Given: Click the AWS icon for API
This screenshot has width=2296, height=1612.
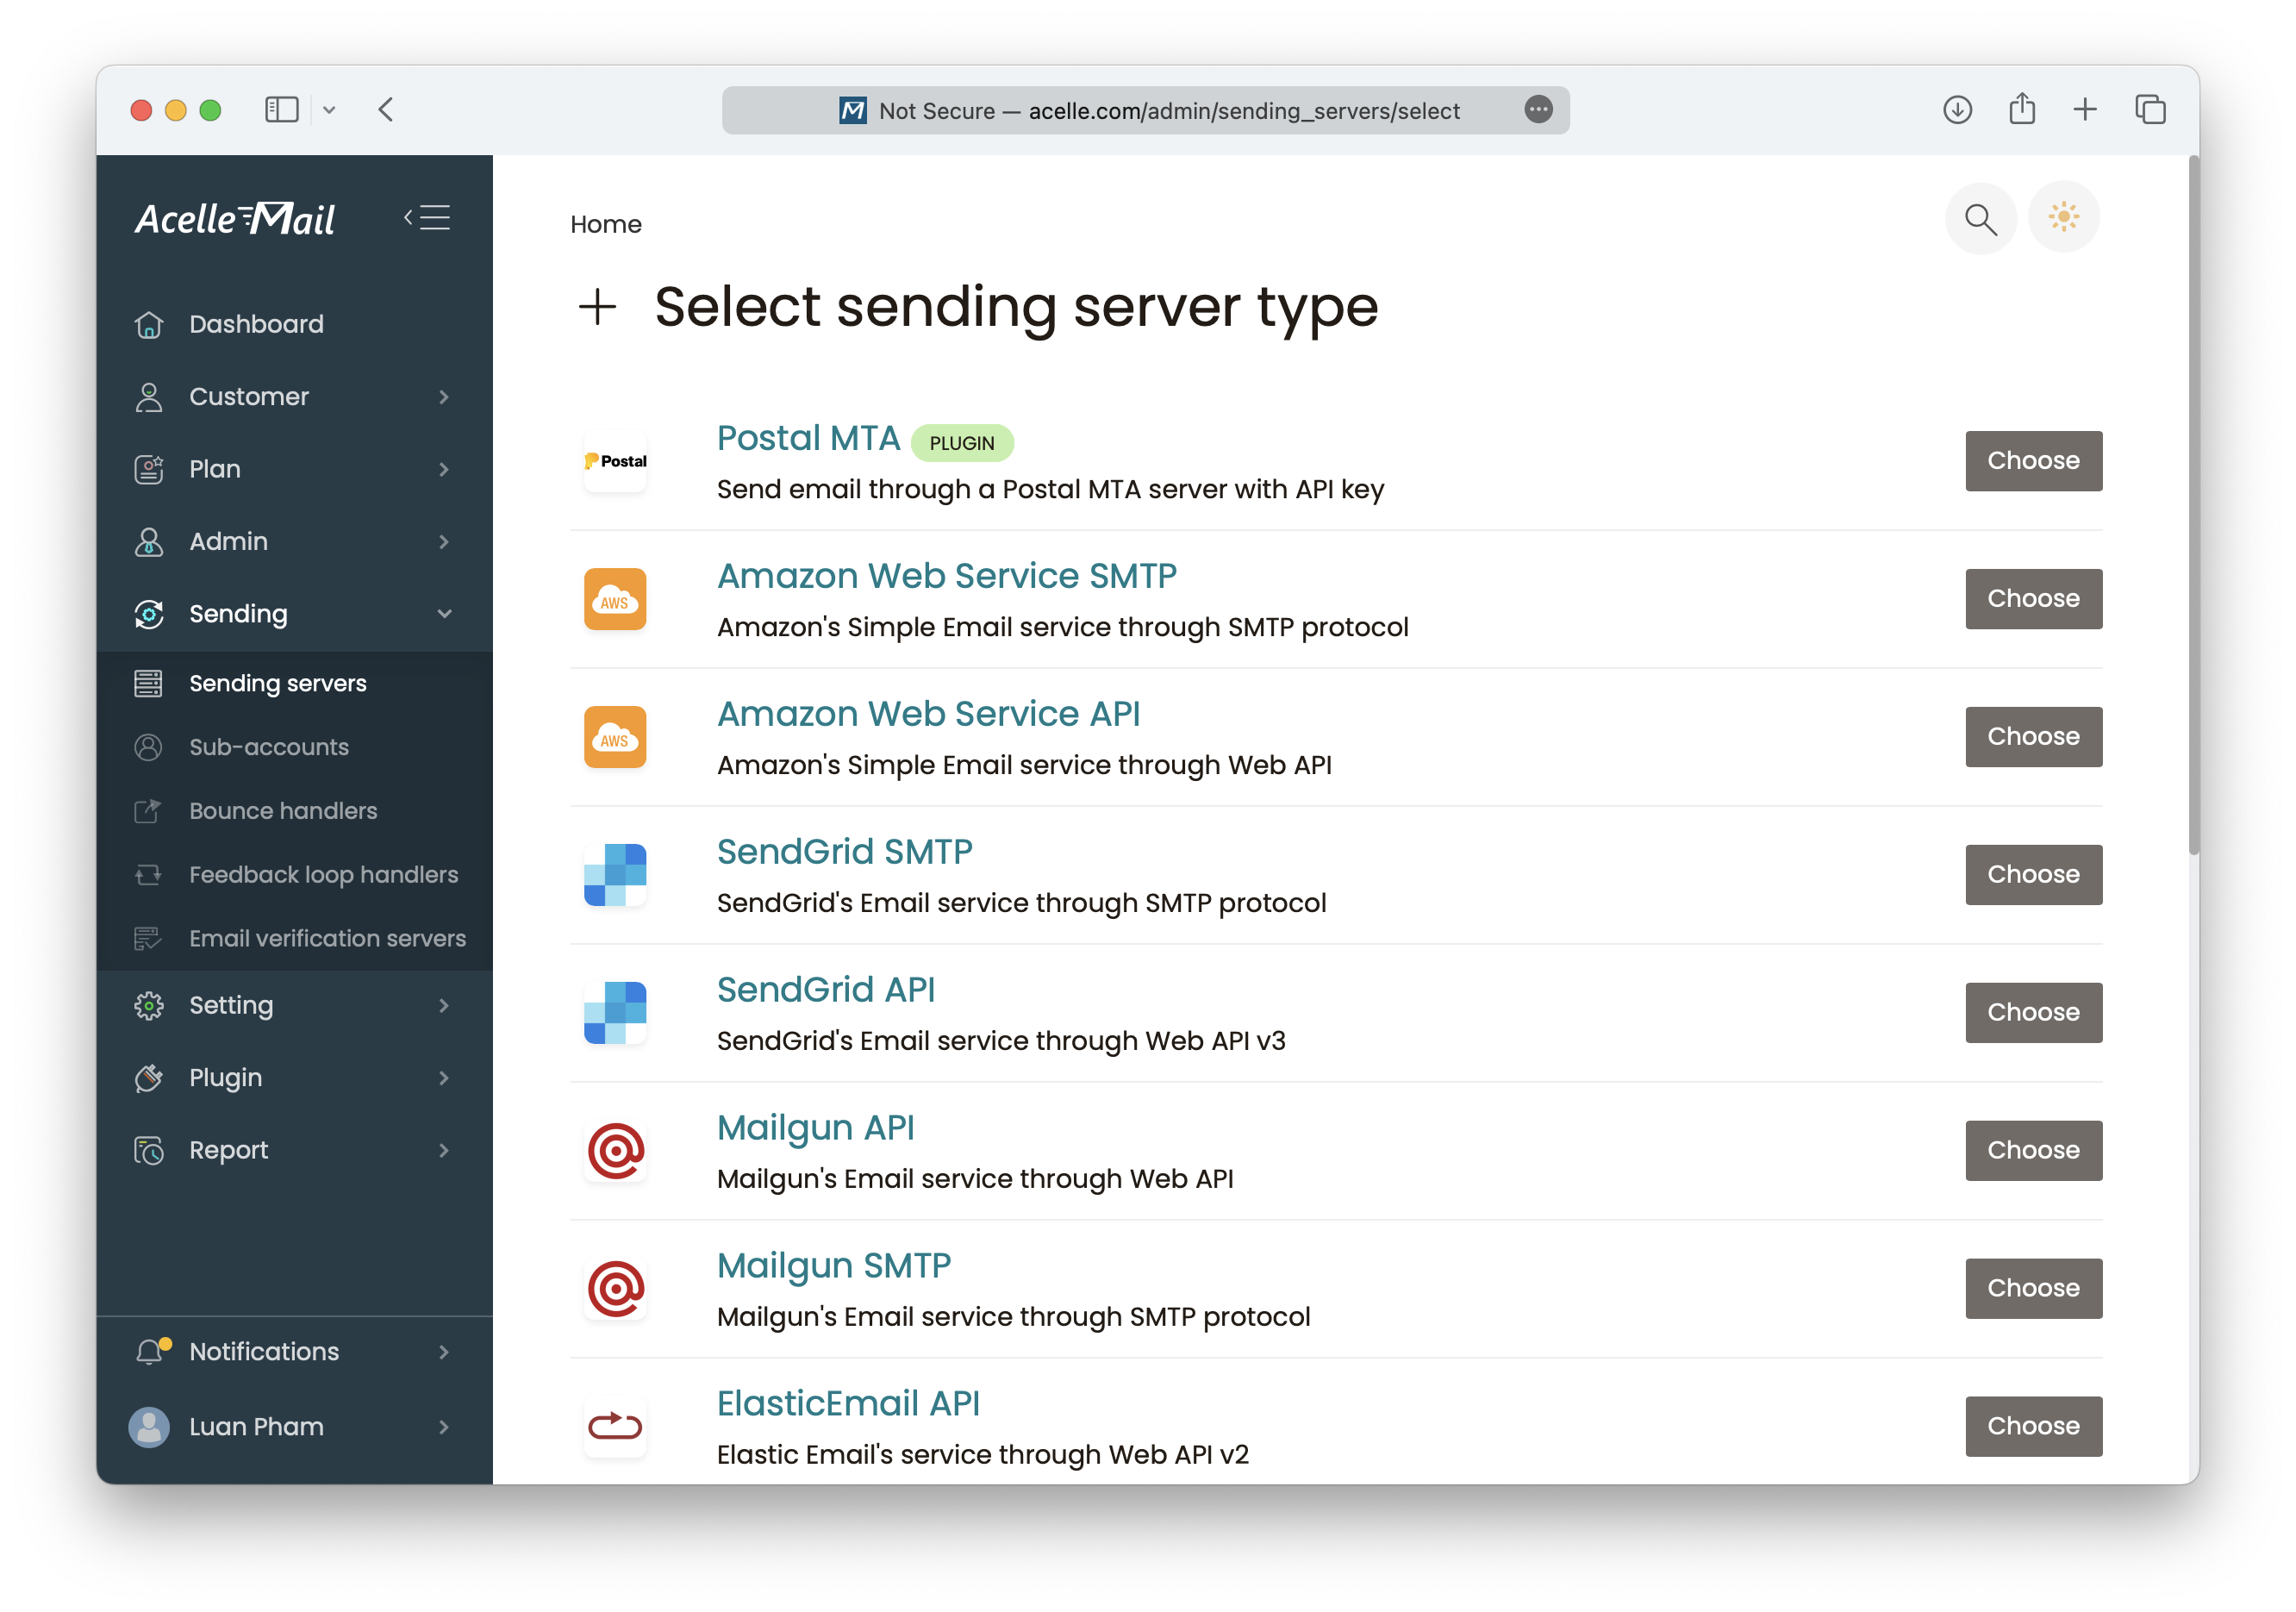Looking at the screenshot, I should click(x=615, y=737).
